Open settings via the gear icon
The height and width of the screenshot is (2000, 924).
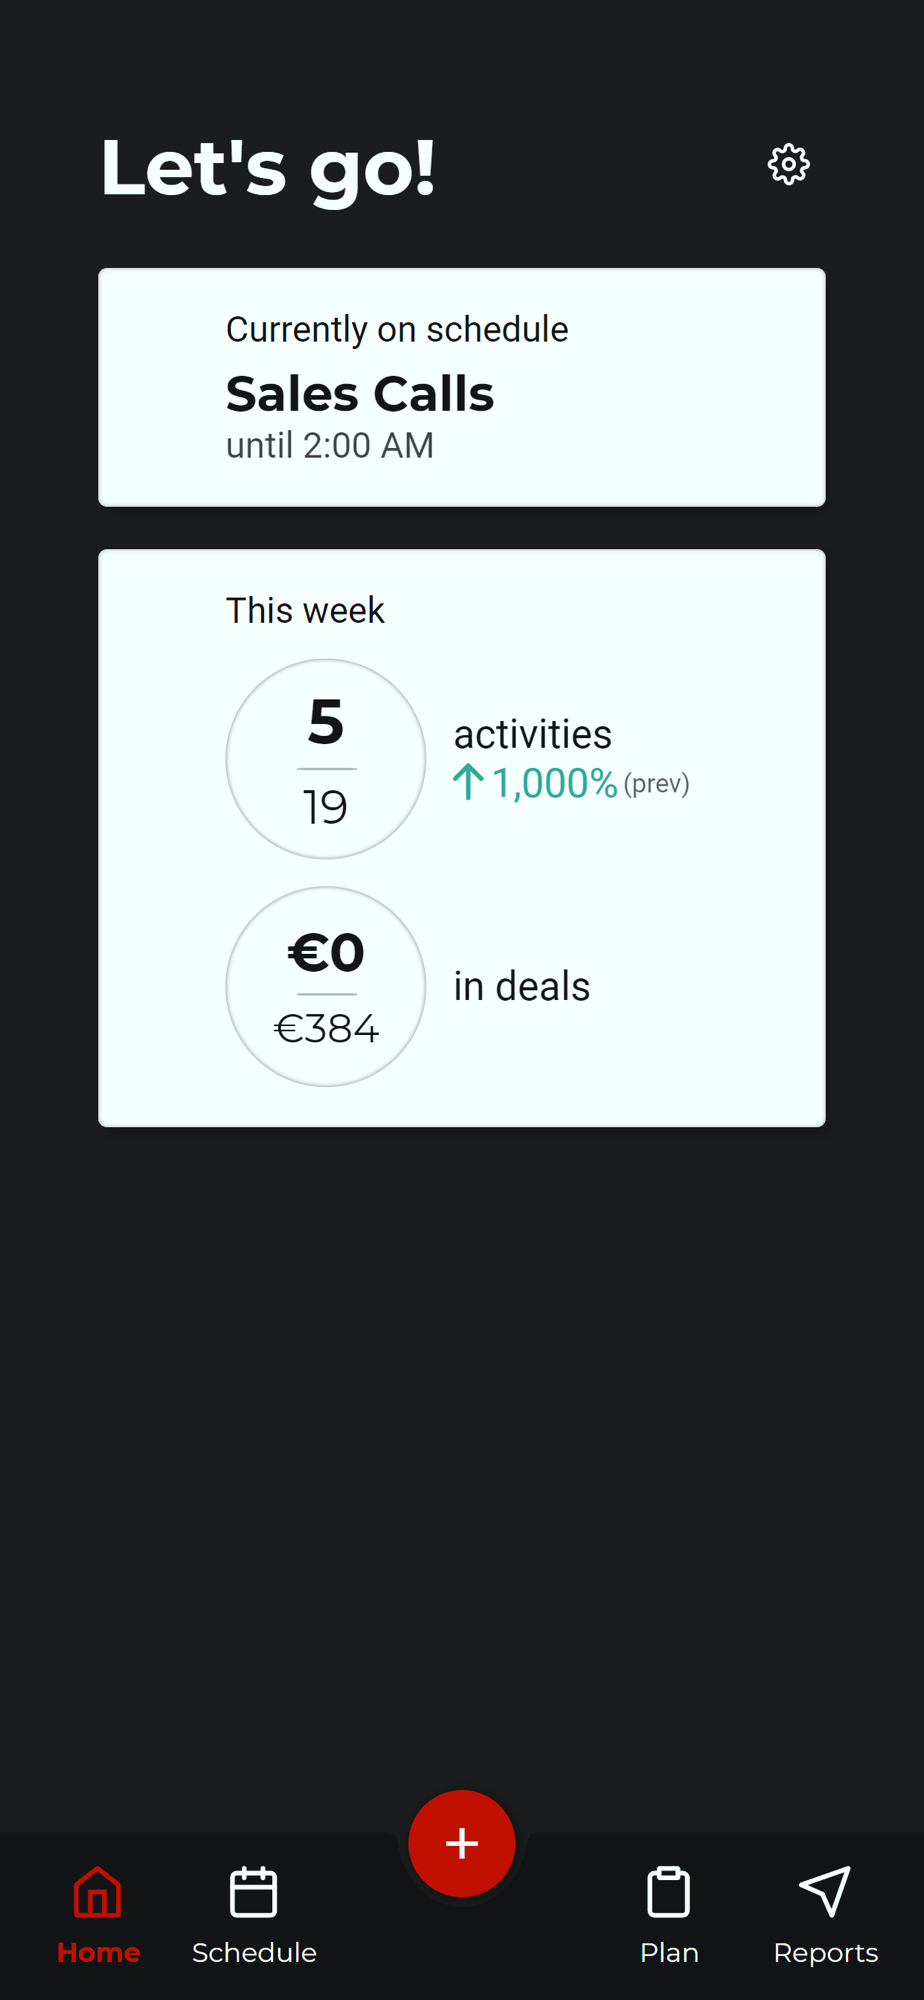pyautogui.click(x=788, y=164)
